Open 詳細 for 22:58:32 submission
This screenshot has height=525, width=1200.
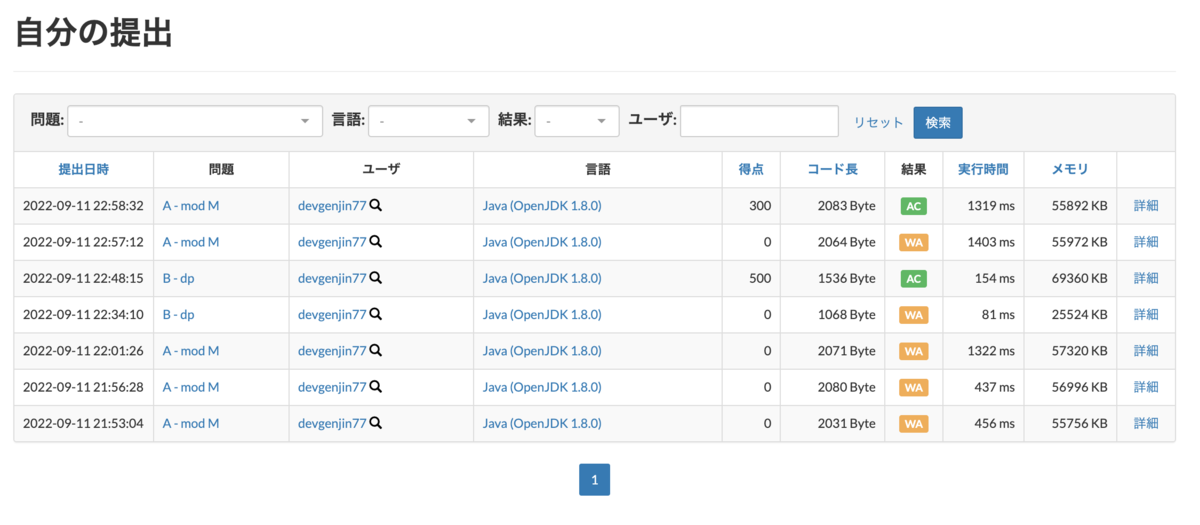point(1146,206)
